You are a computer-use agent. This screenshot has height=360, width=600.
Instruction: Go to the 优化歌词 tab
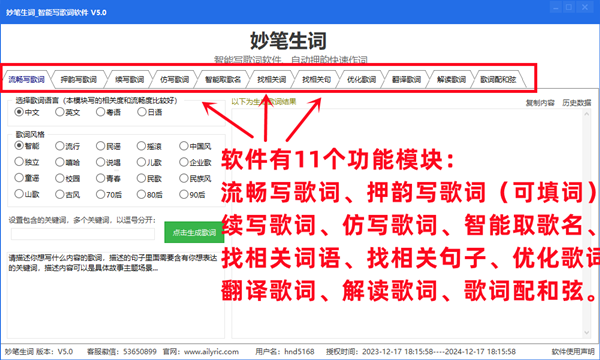coord(361,80)
